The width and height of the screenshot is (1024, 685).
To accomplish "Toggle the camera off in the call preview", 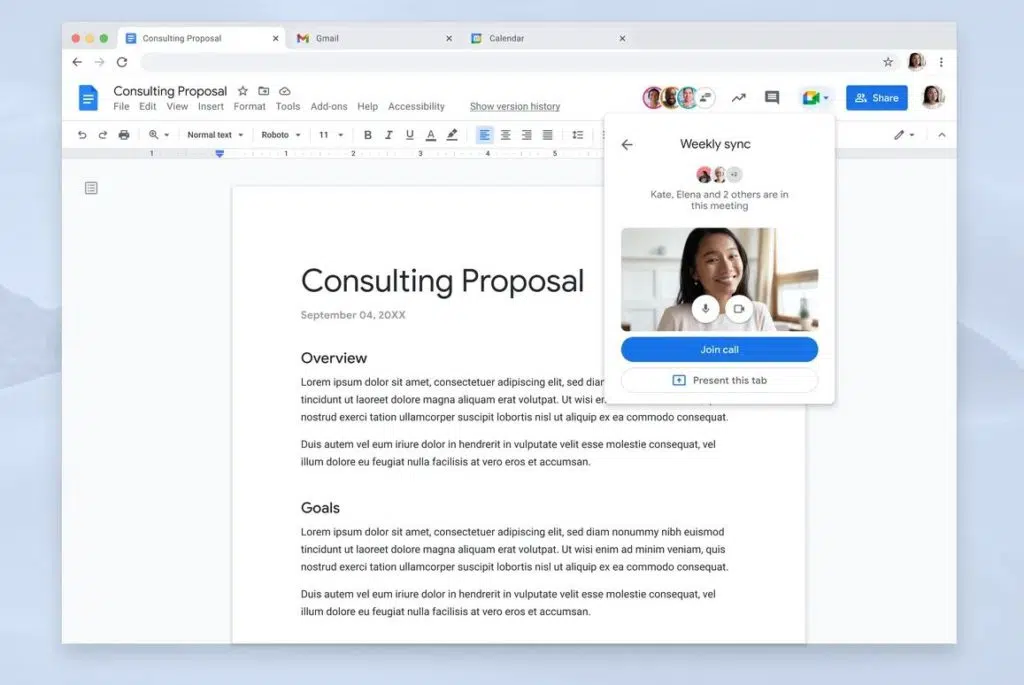I will [739, 309].
